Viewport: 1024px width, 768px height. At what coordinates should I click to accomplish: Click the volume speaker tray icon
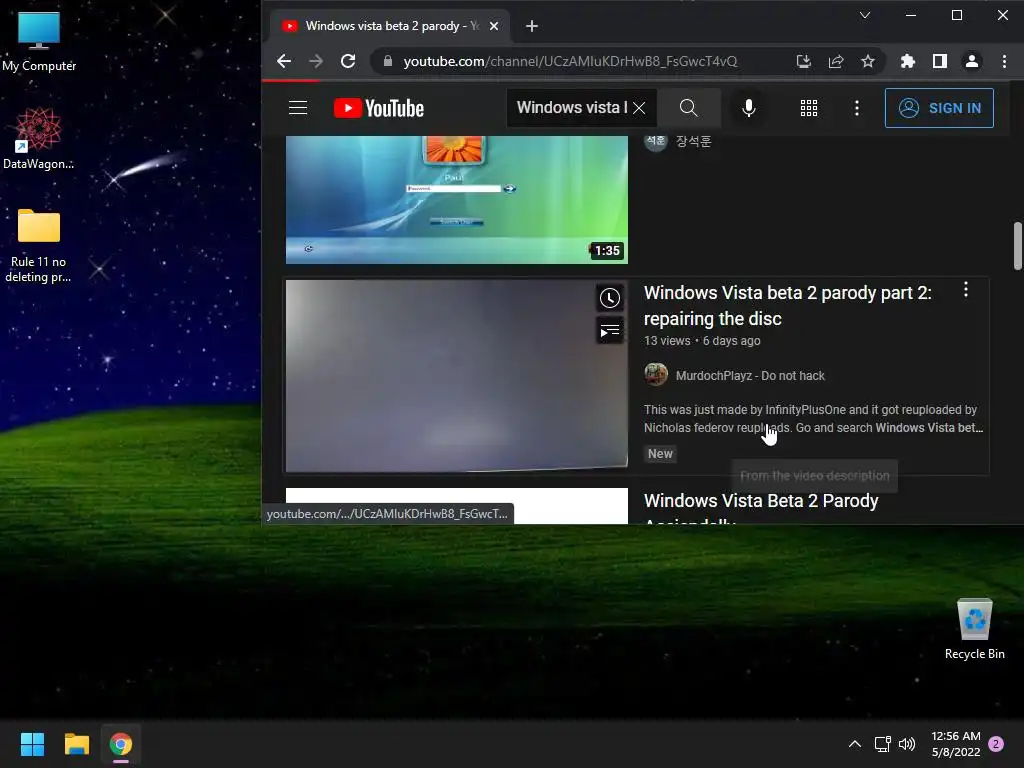907,744
